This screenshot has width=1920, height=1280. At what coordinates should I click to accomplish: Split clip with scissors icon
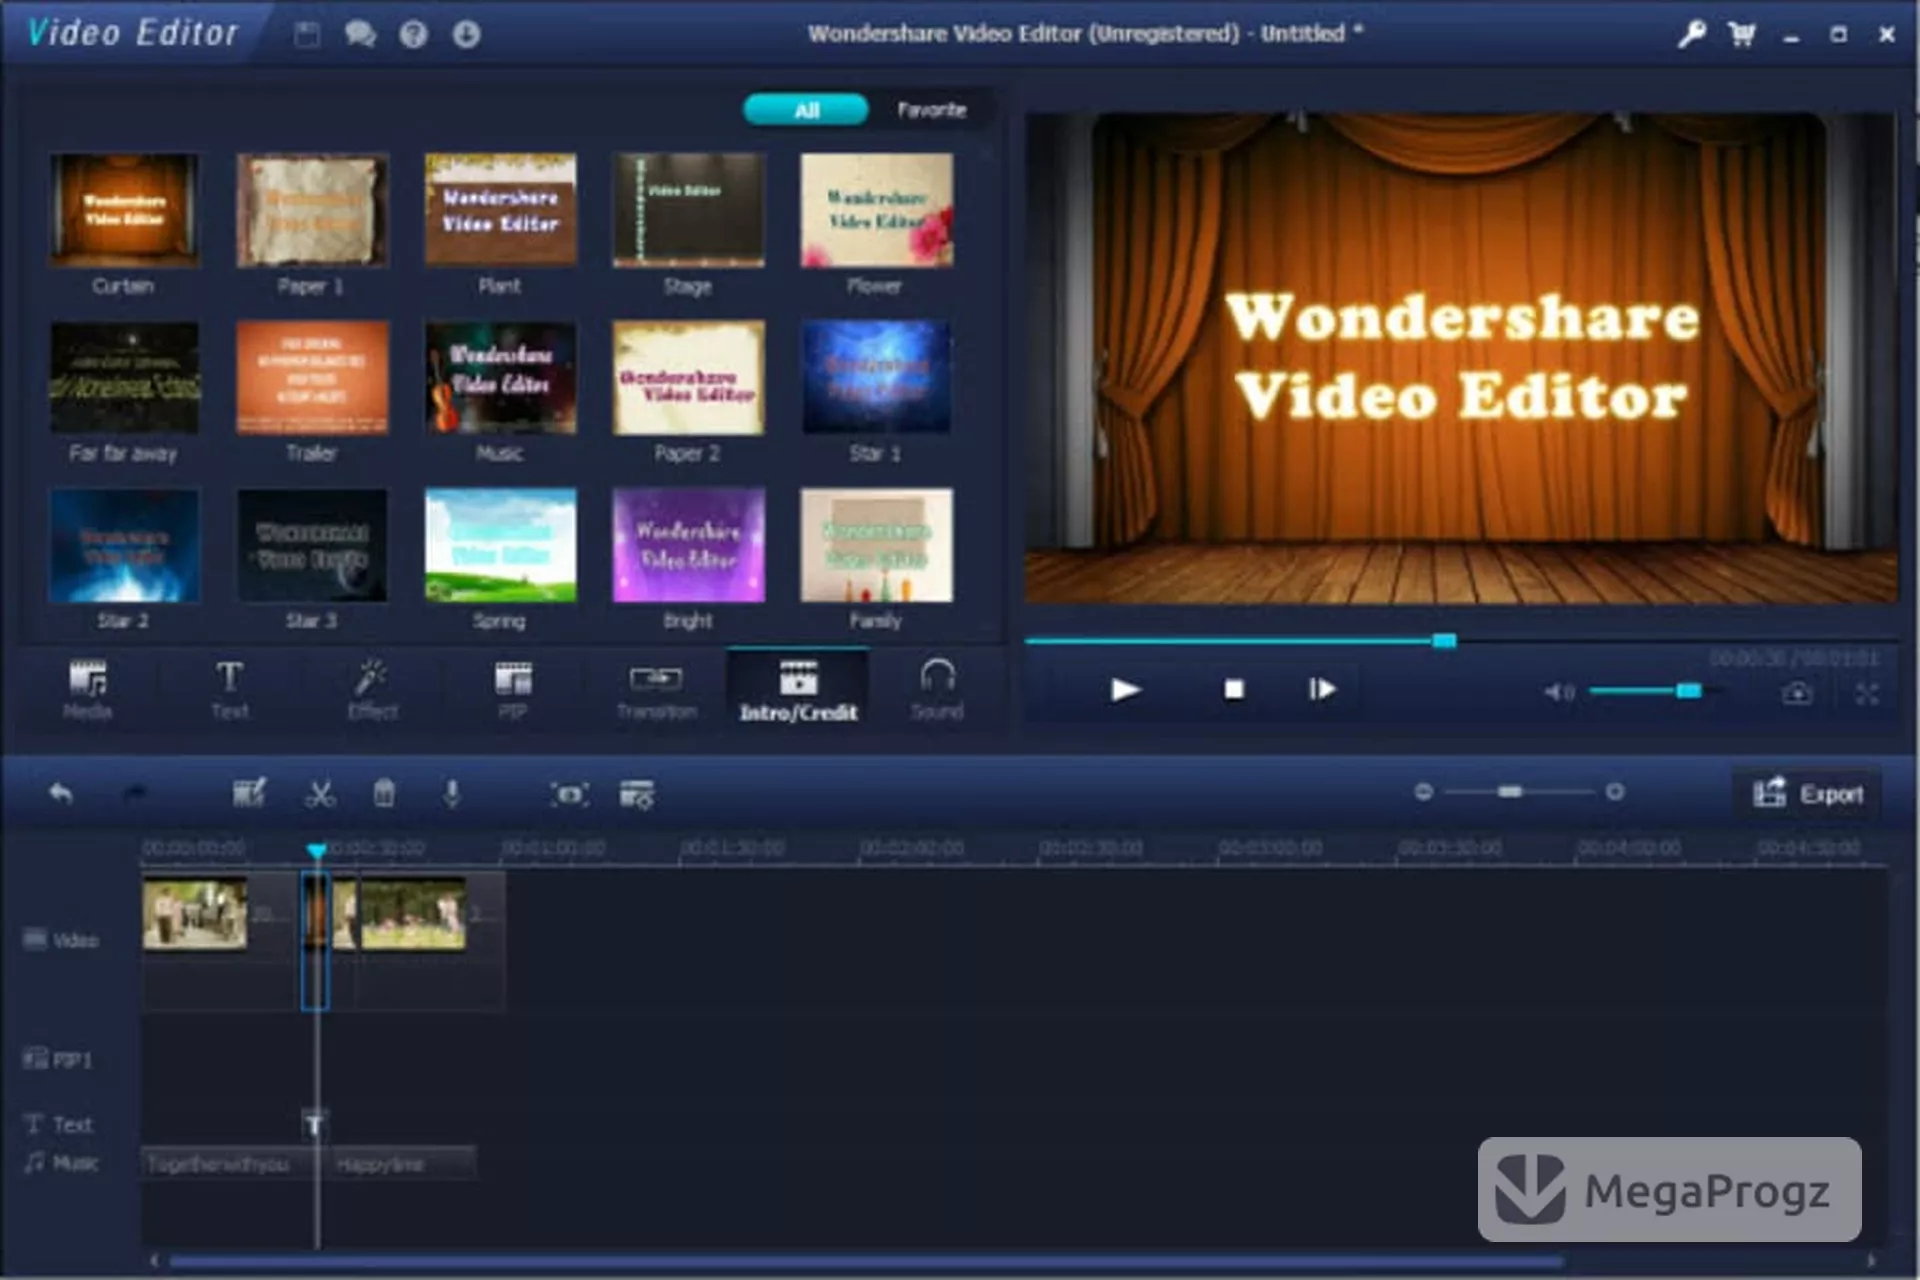coord(320,793)
